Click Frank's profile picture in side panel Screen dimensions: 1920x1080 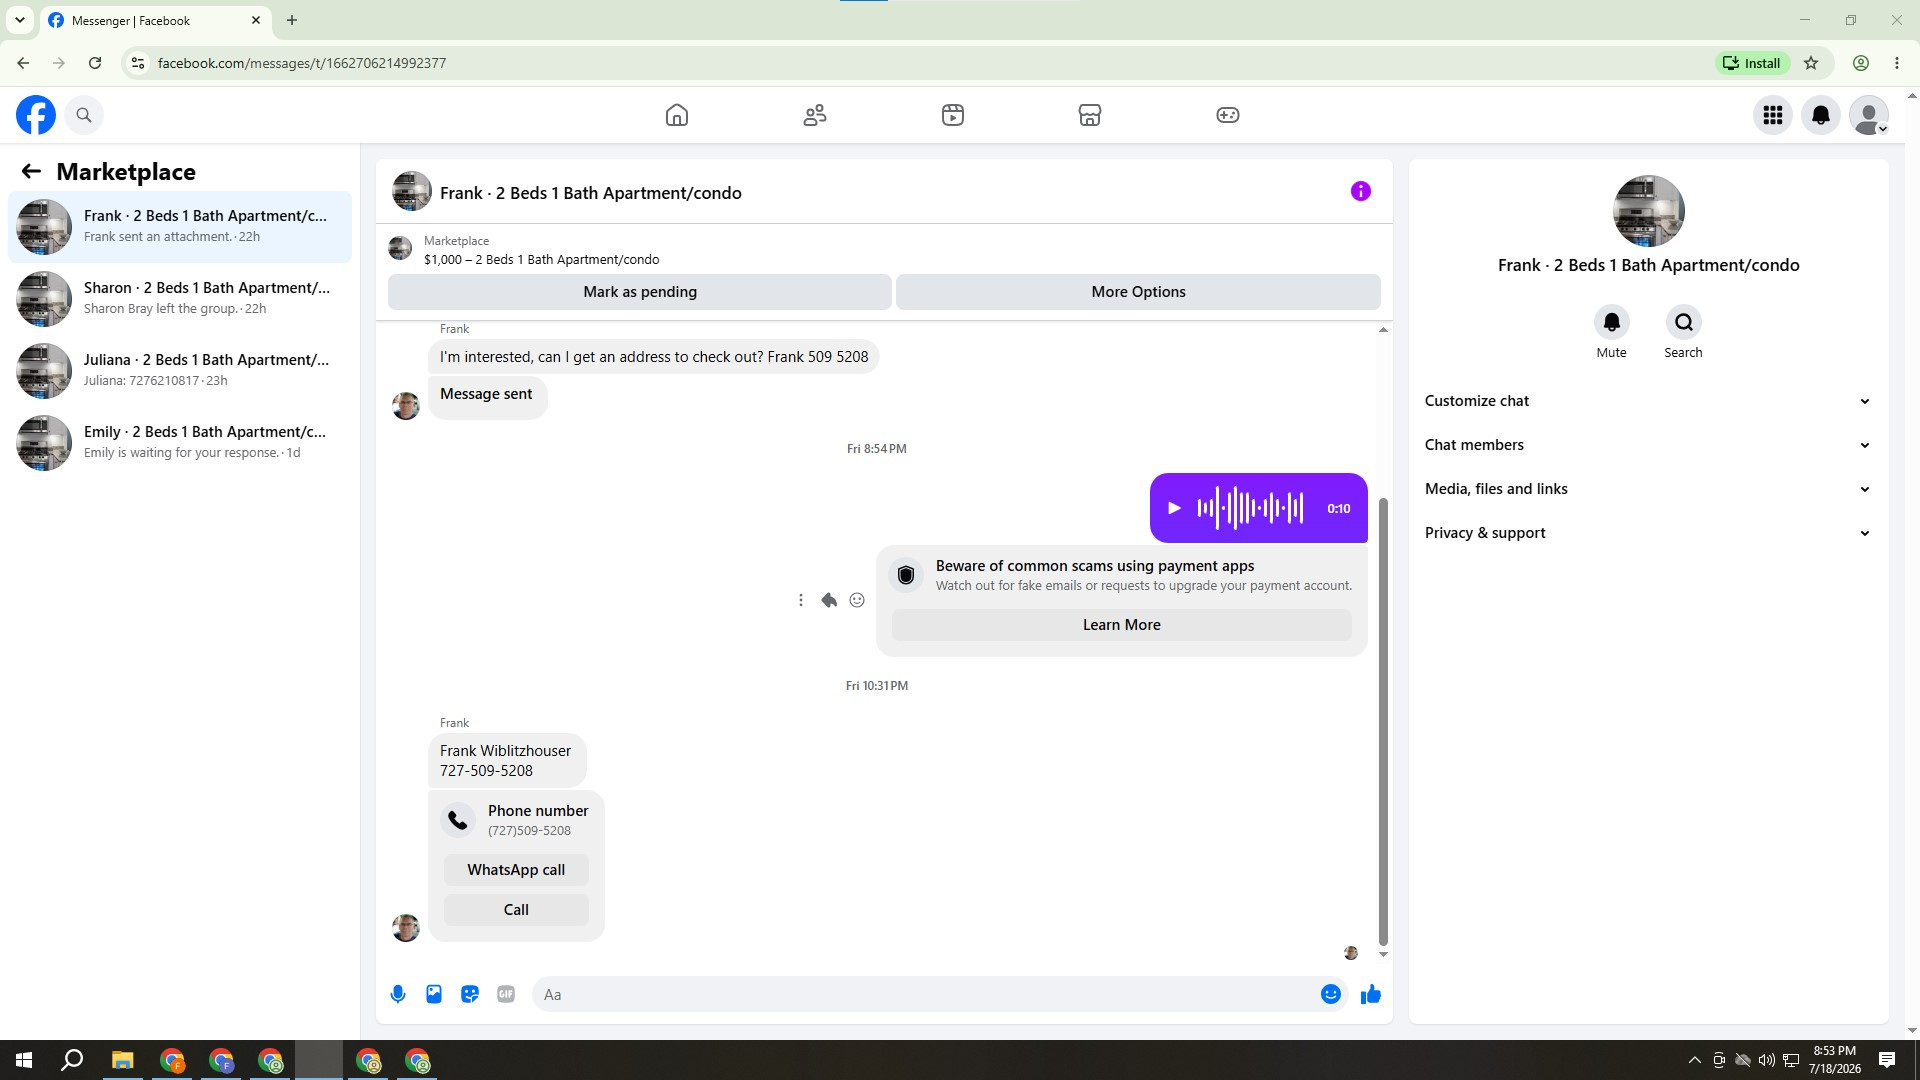tap(1649, 211)
